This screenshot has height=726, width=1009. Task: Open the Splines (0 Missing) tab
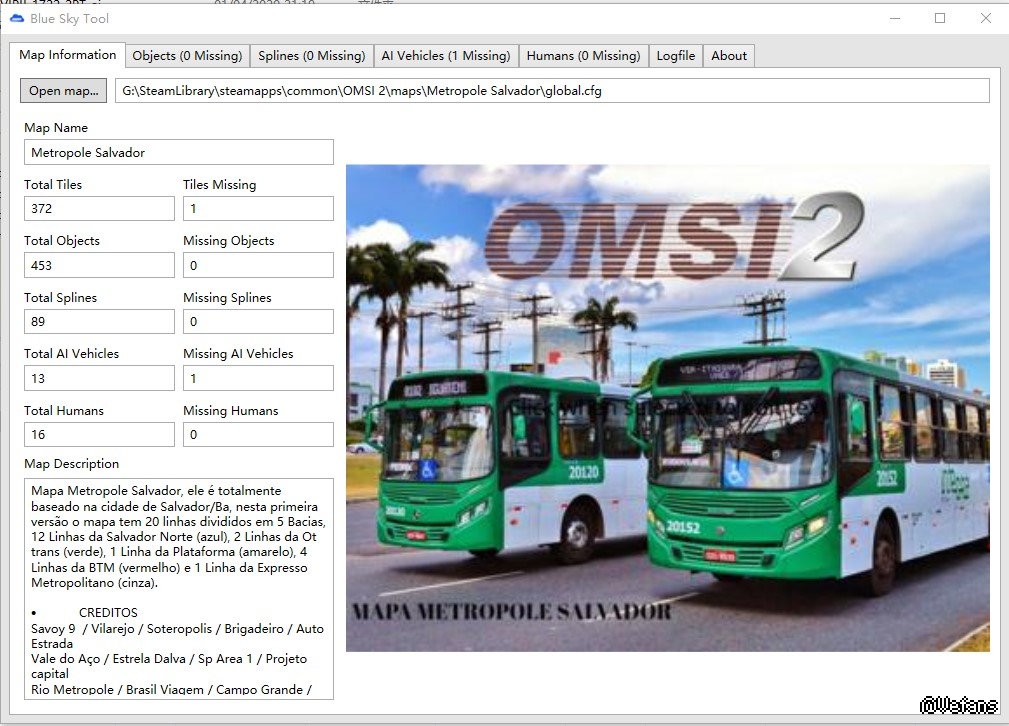click(x=311, y=56)
